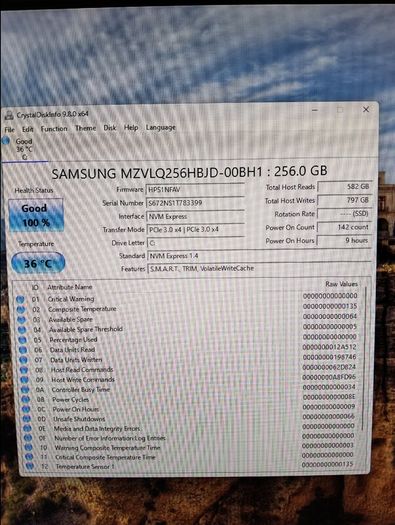Open the Language menu
This screenshot has height=525, width=395.
pos(161,127)
